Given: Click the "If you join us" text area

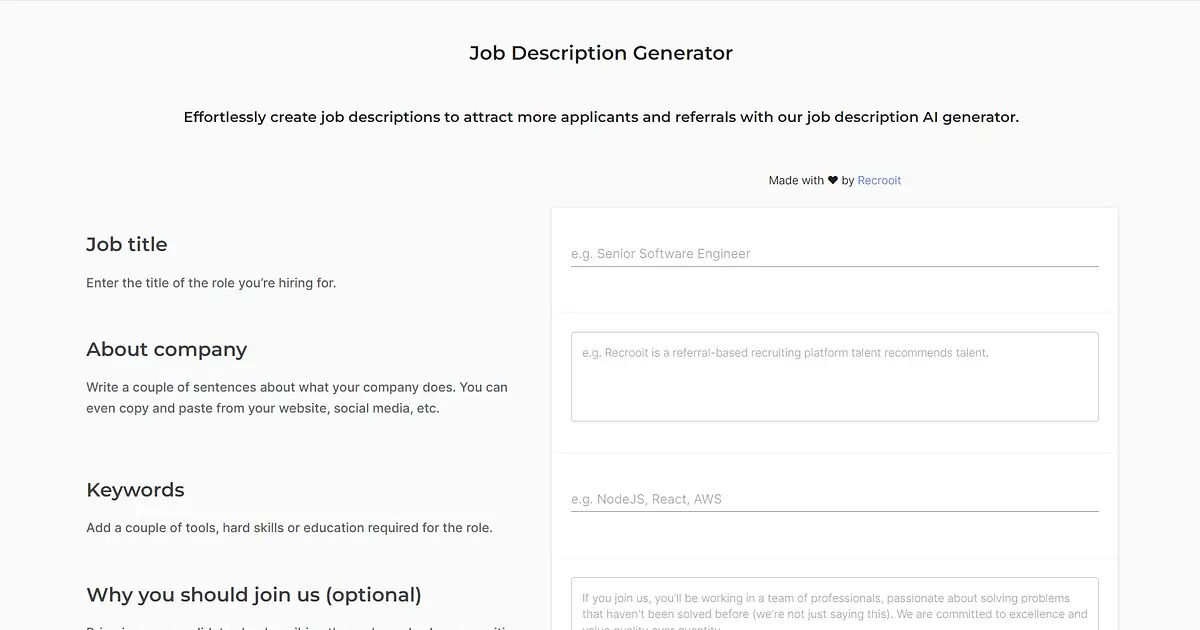Looking at the screenshot, I should (835, 604).
